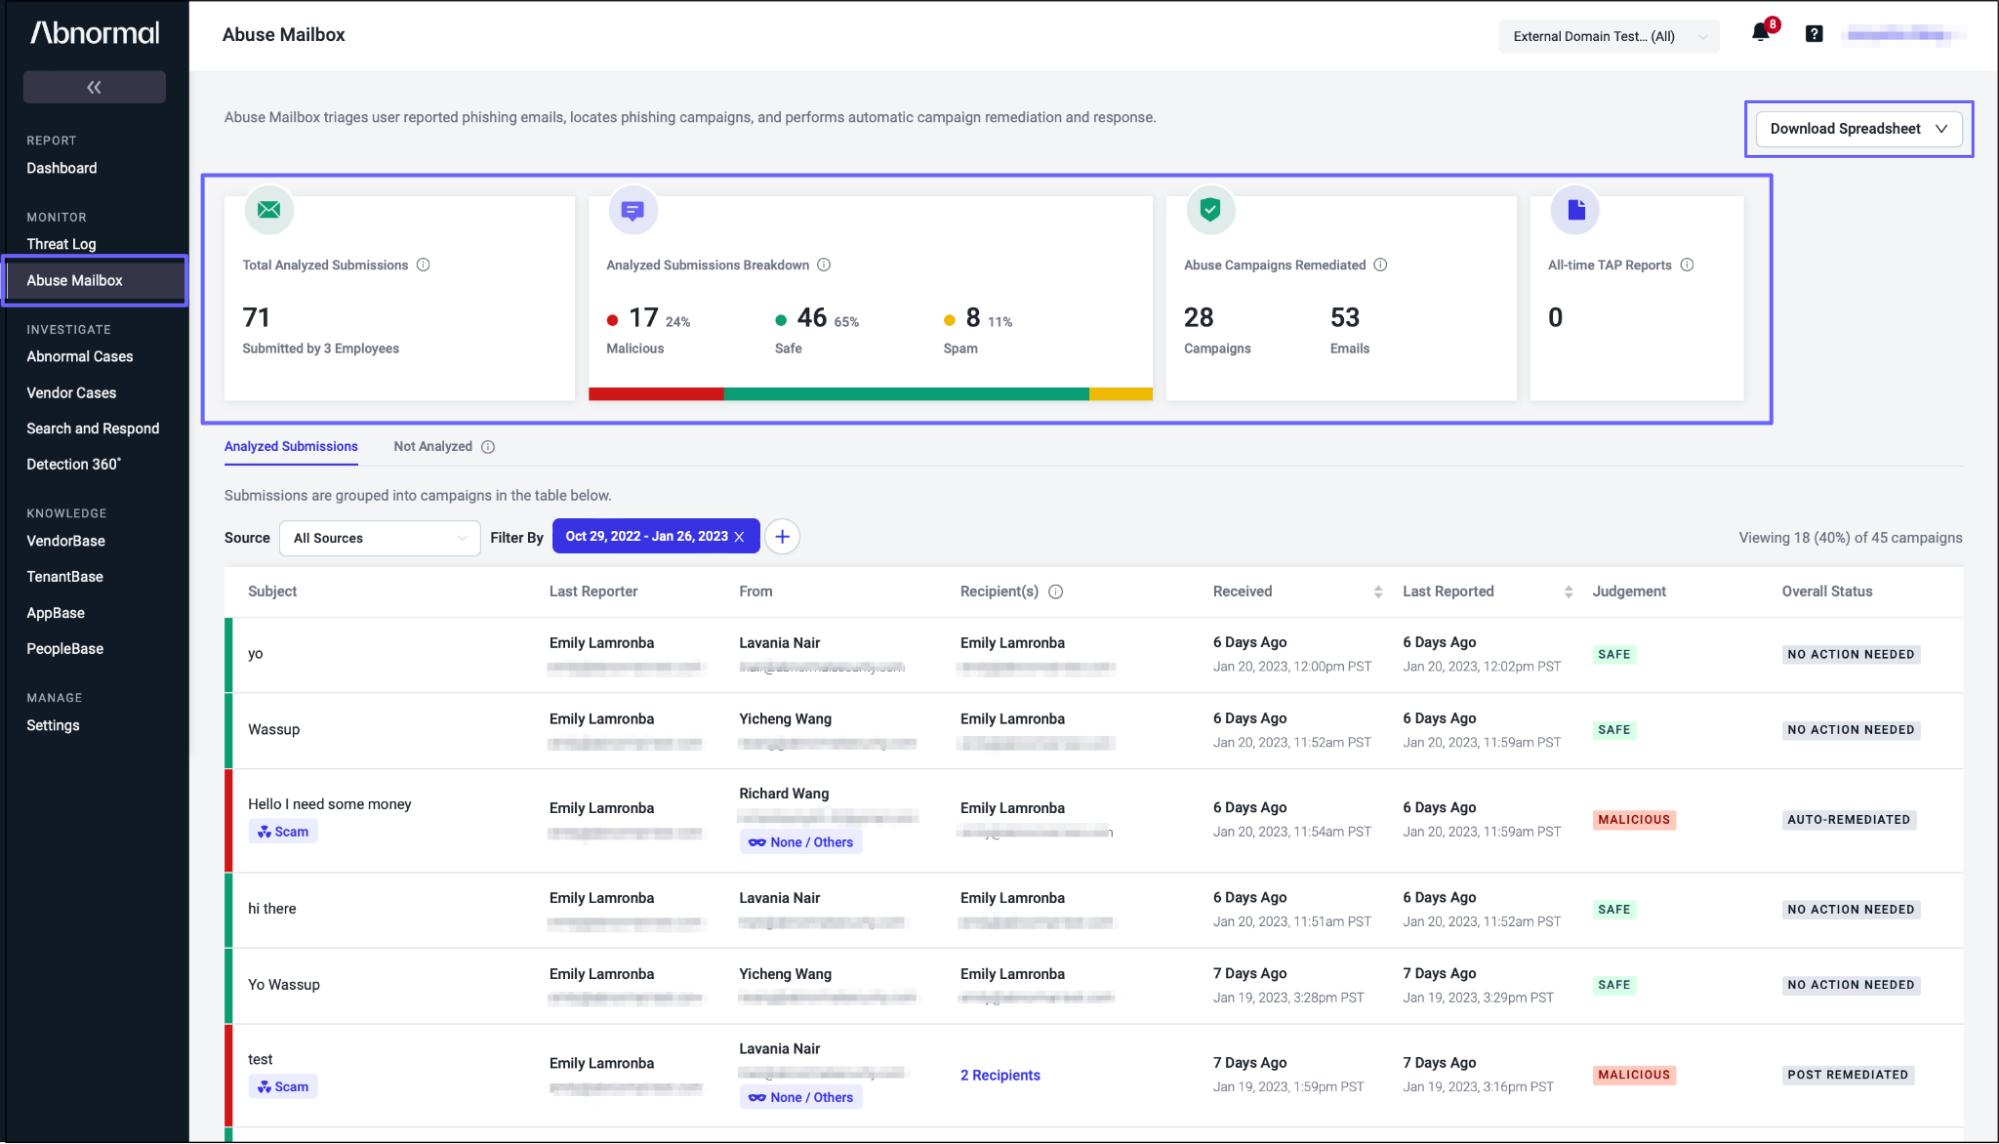
Task: Open the 2 Recipients link
Action: tap(1000, 1075)
